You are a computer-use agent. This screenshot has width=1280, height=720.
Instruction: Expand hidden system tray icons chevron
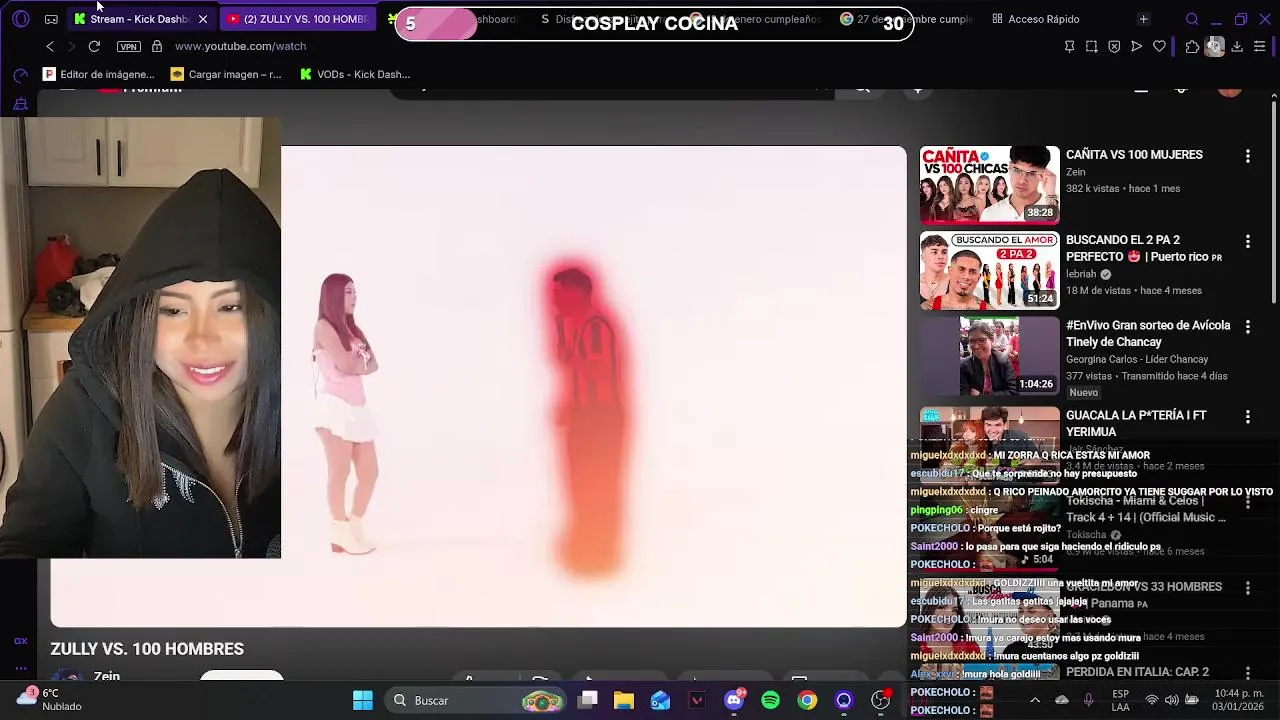coord(1035,700)
